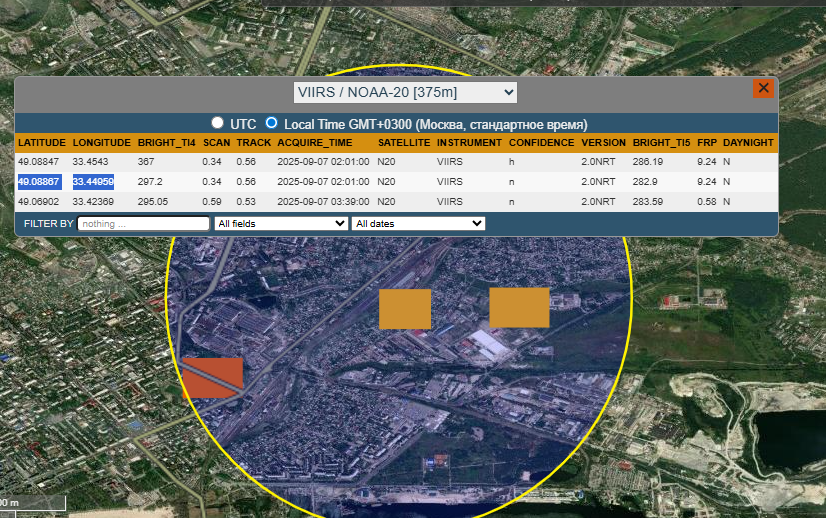Focus the FILTER BY text input
Viewport: 826px width, 518px height.
click(143, 223)
